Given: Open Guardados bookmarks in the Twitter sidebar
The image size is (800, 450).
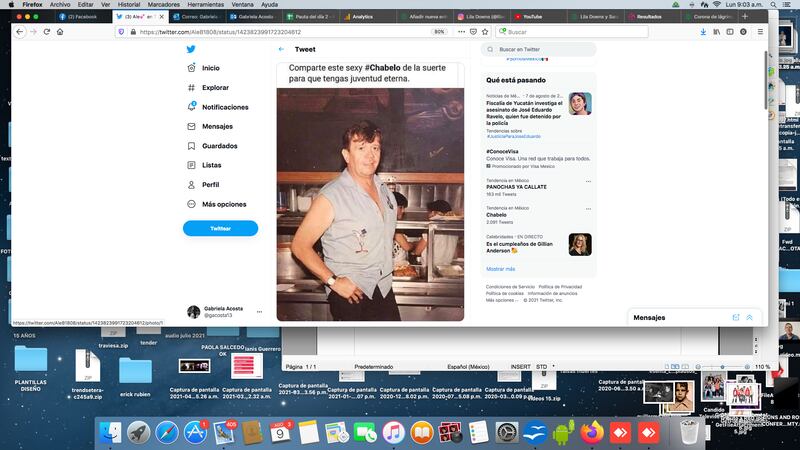Looking at the screenshot, I should click(x=212, y=146).
